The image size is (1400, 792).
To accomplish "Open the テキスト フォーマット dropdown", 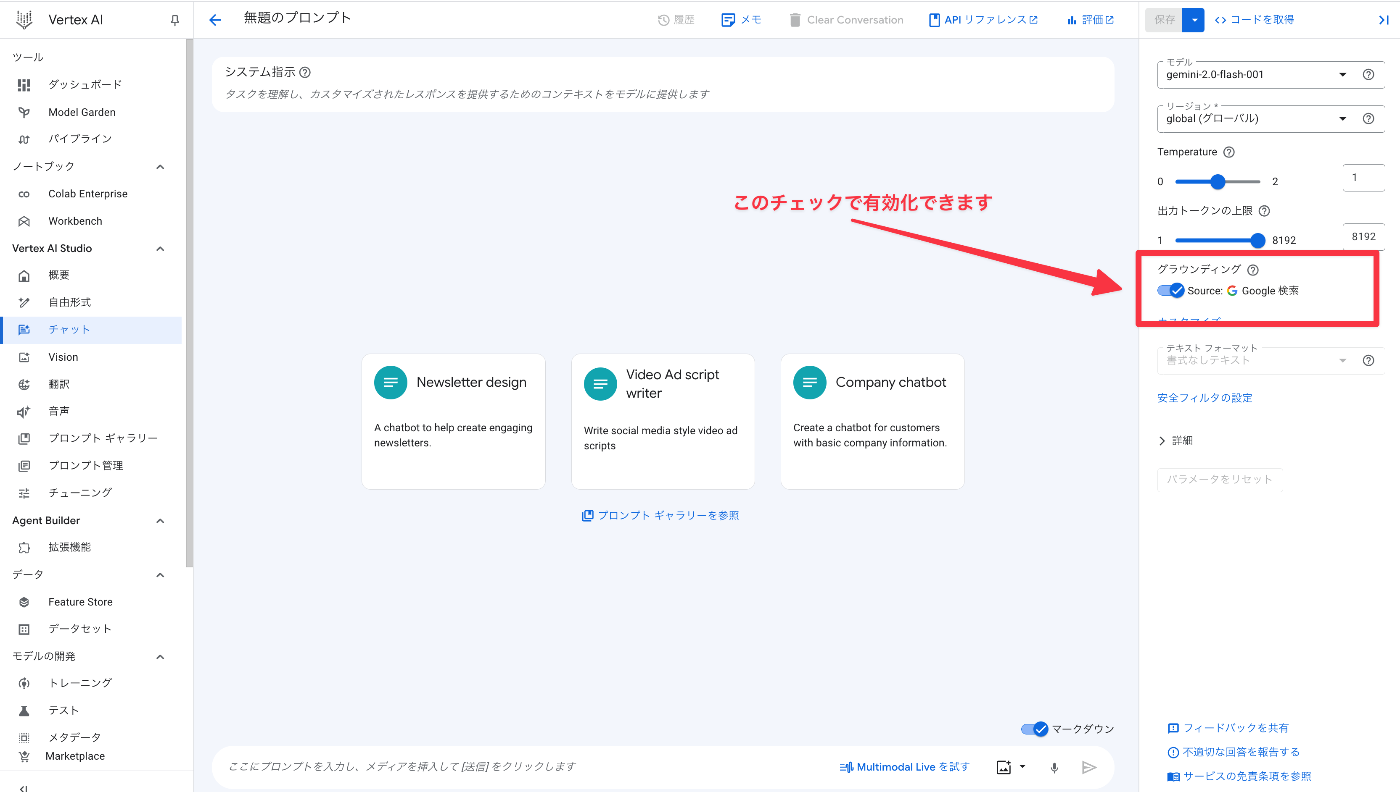I will tap(1257, 361).
